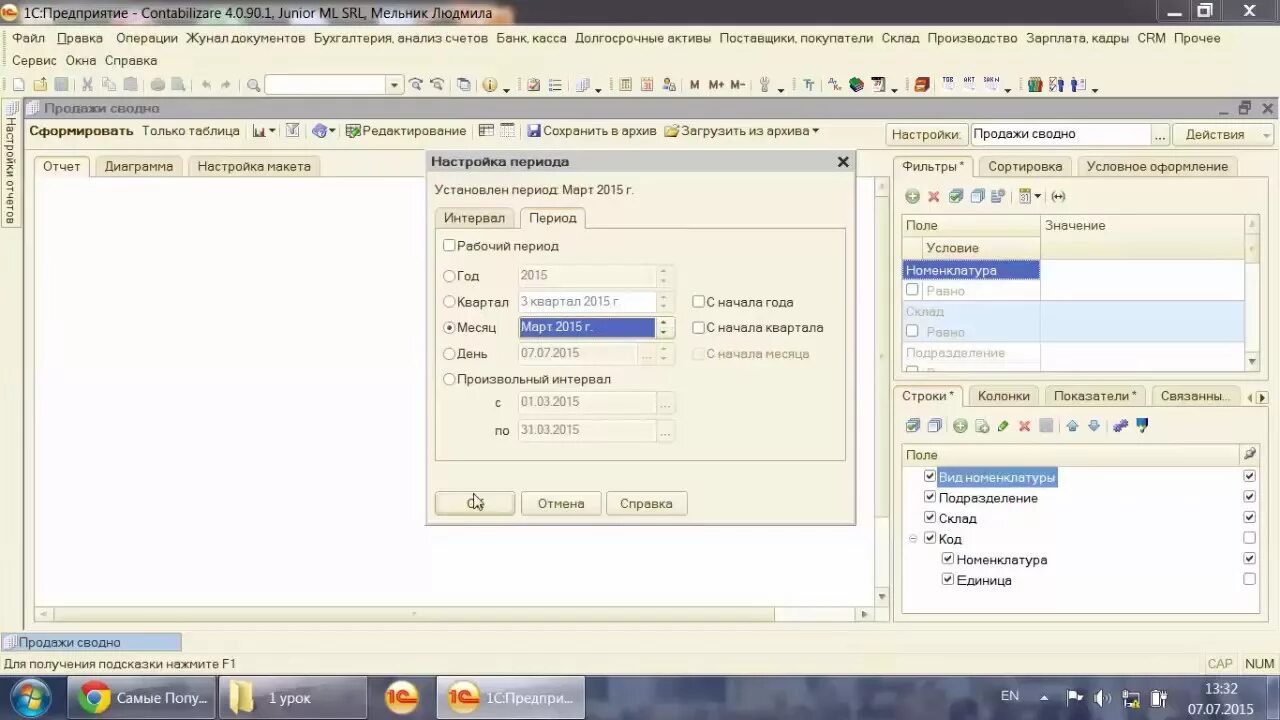Viewport: 1280px width, 720px height.
Task: Open the main toolbar search box dropdown
Action: pos(394,85)
